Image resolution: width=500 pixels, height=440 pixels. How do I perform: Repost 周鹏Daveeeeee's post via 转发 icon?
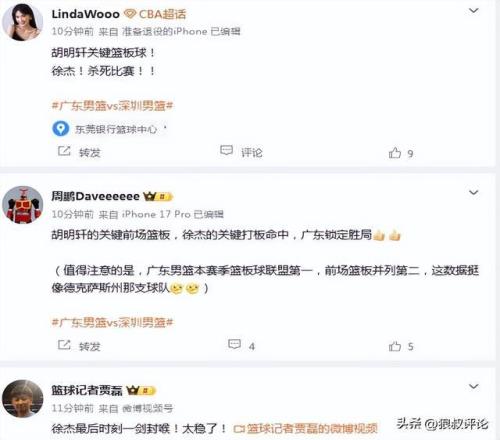tap(64, 345)
